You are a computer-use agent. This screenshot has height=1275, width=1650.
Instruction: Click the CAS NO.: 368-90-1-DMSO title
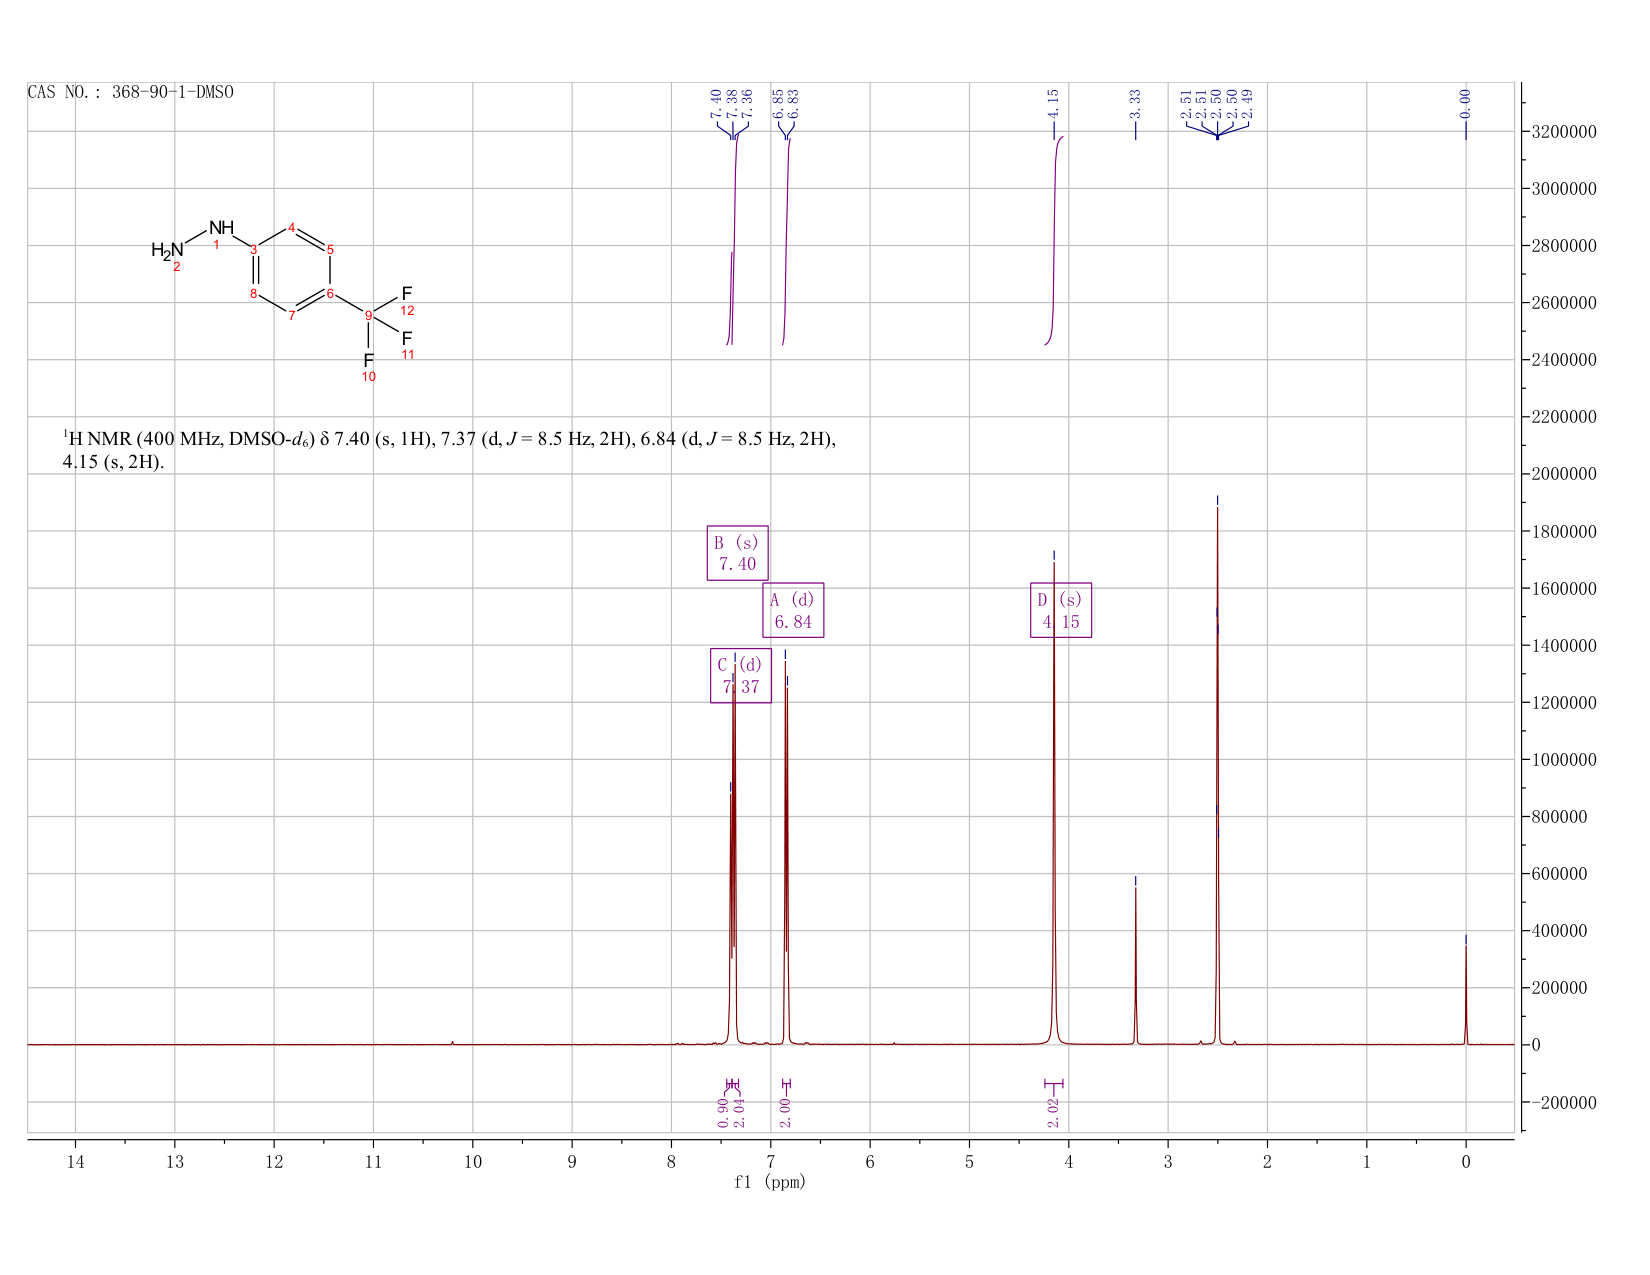tap(131, 92)
